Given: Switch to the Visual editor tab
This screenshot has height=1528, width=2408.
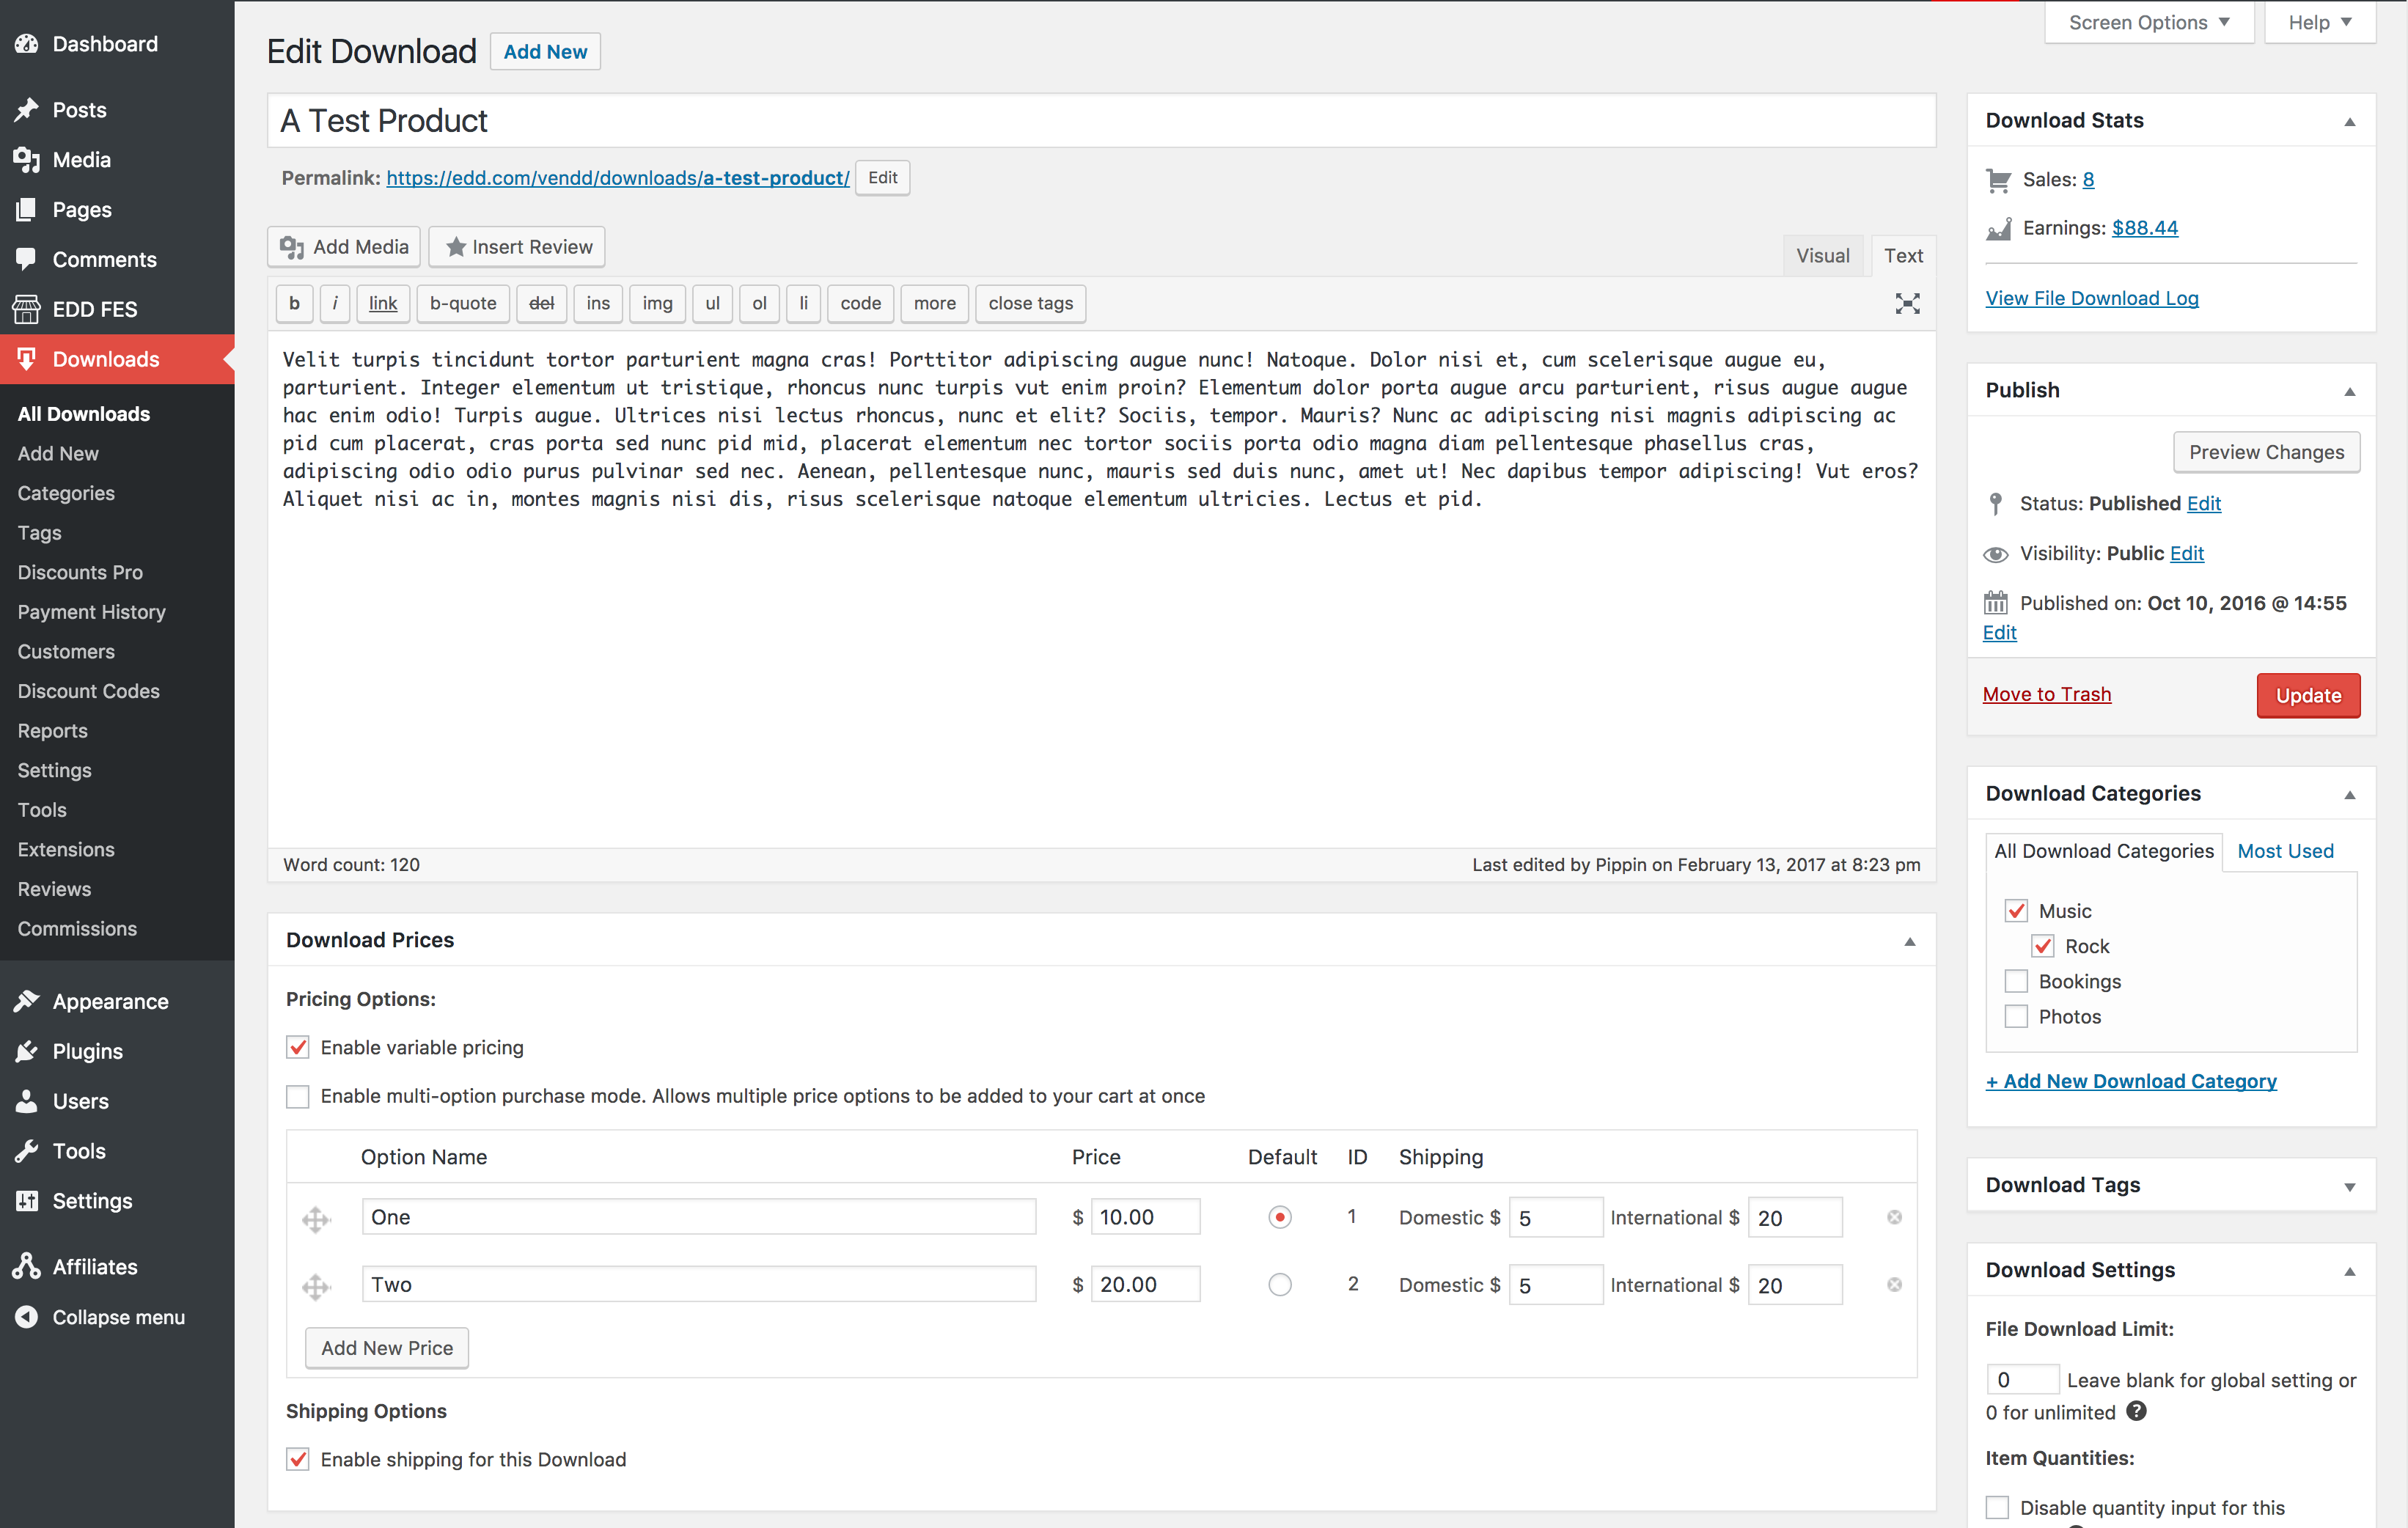Looking at the screenshot, I should tap(1822, 256).
